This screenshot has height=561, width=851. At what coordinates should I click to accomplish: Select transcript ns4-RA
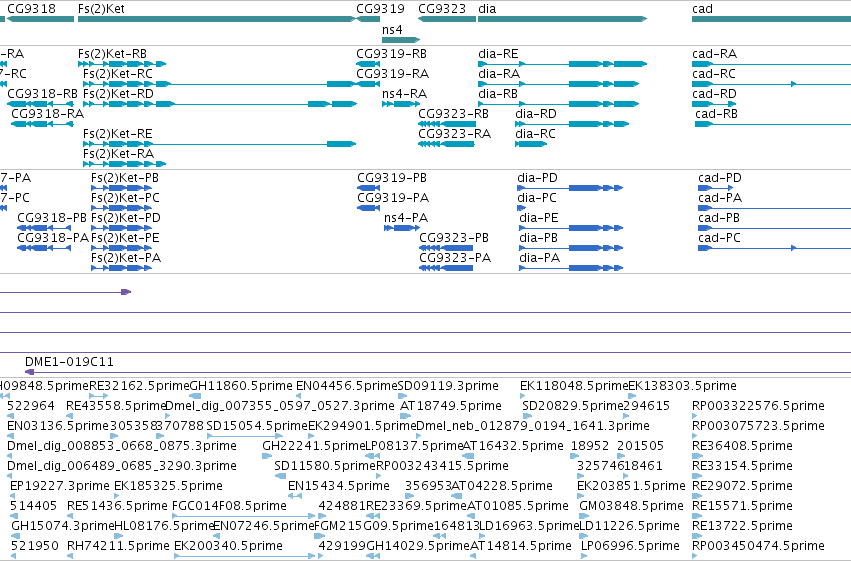(x=404, y=94)
